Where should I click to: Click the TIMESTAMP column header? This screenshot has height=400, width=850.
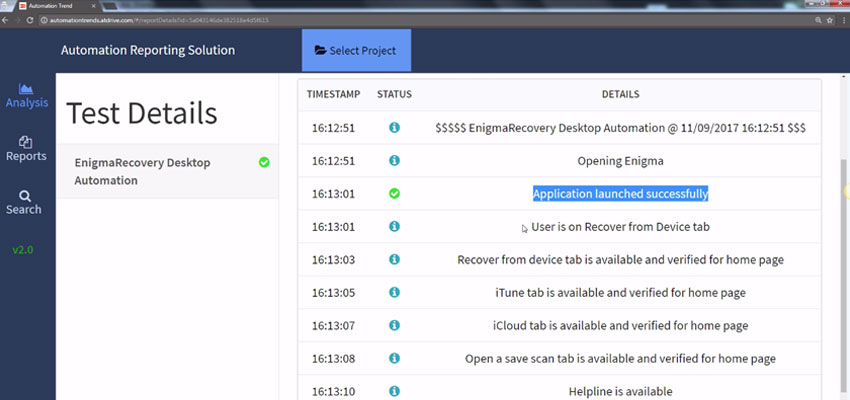click(333, 94)
